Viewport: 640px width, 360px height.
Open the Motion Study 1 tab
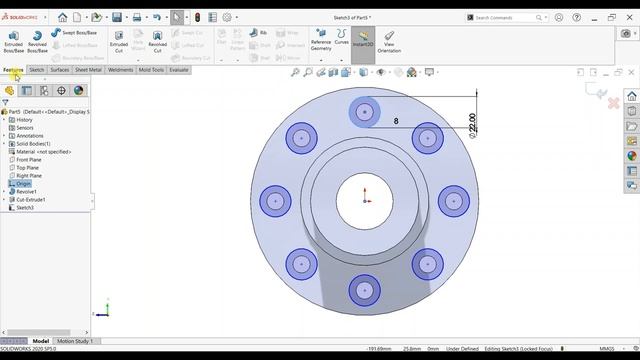(75, 341)
